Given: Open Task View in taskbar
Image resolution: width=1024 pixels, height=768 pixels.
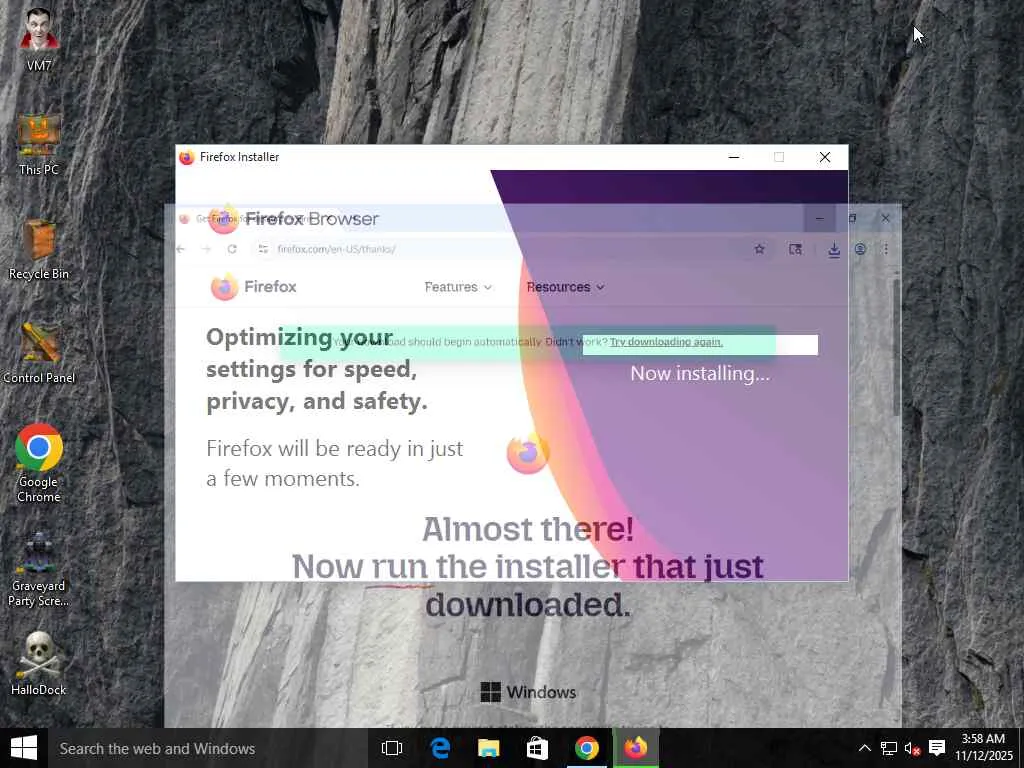Looking at the screenshot, I should 392,748.
